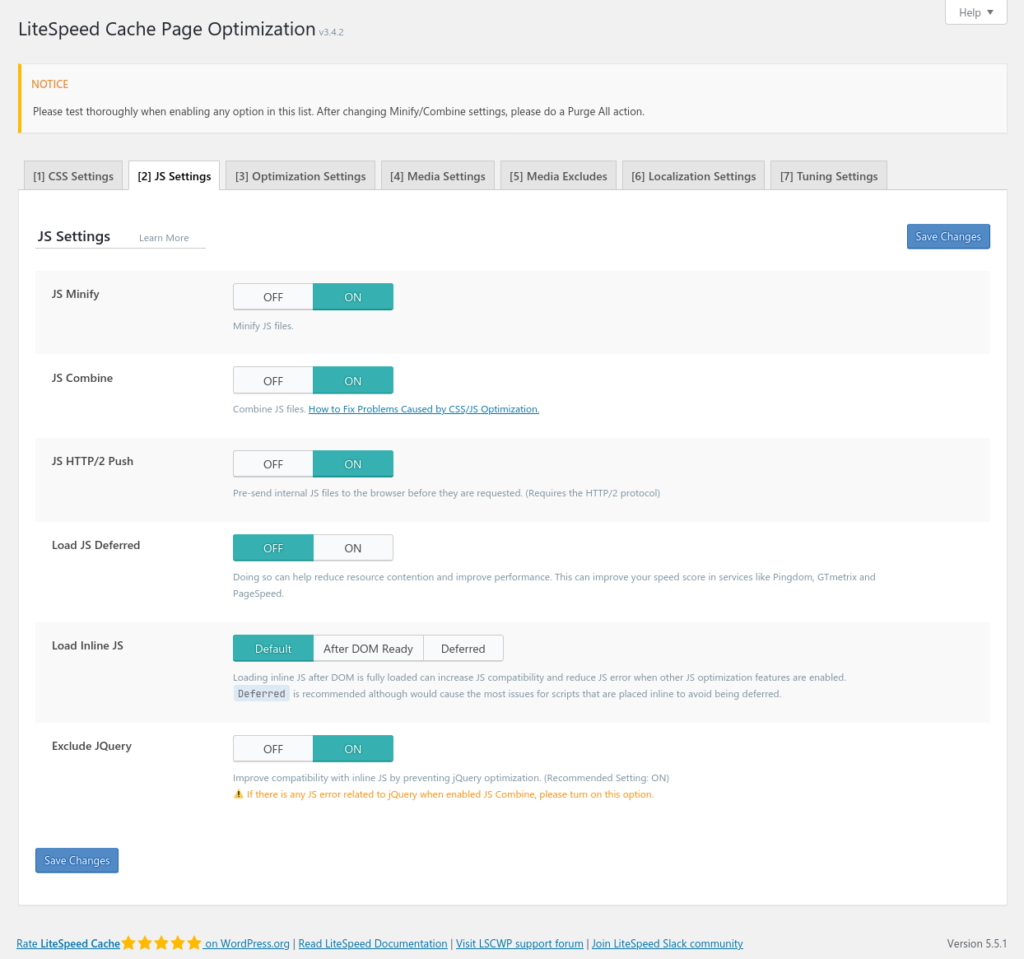1024x959 pixels.
Task: Click Rate LiteSpeed Cache link
Action: (68, 943)
